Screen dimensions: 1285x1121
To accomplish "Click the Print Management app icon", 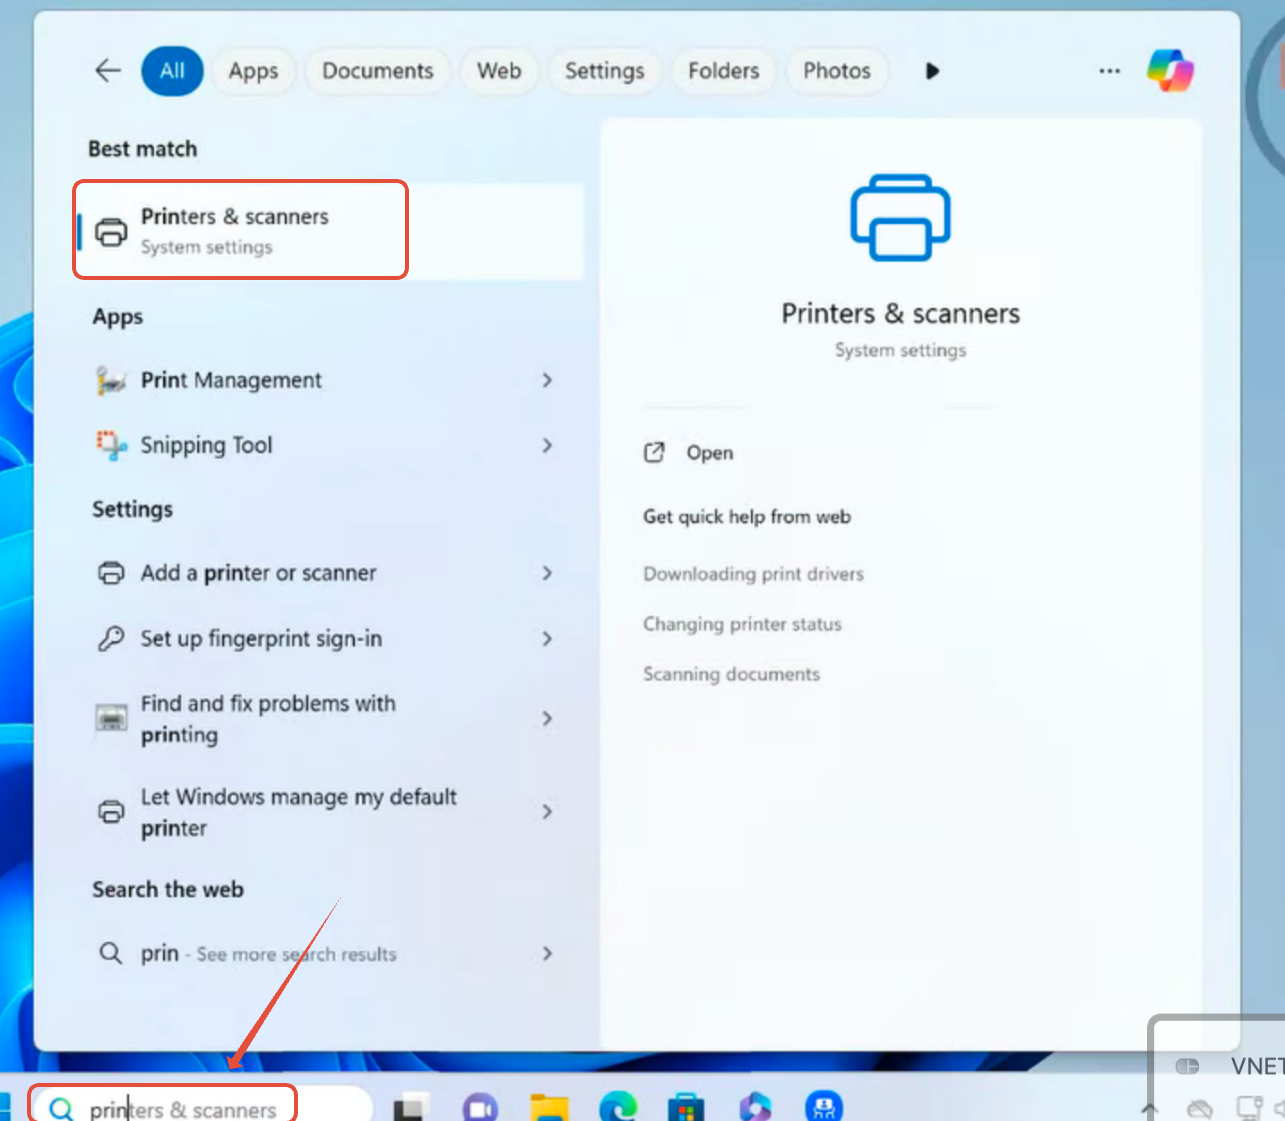I will [x=111, y=380].
